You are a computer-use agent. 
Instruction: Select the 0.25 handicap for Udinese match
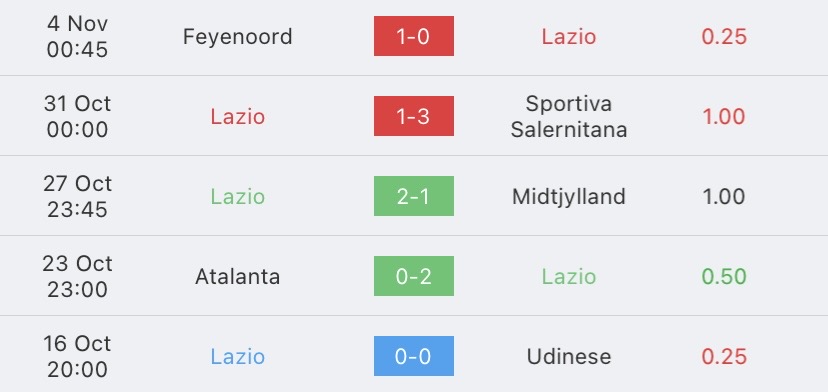(x=724, y=357)
